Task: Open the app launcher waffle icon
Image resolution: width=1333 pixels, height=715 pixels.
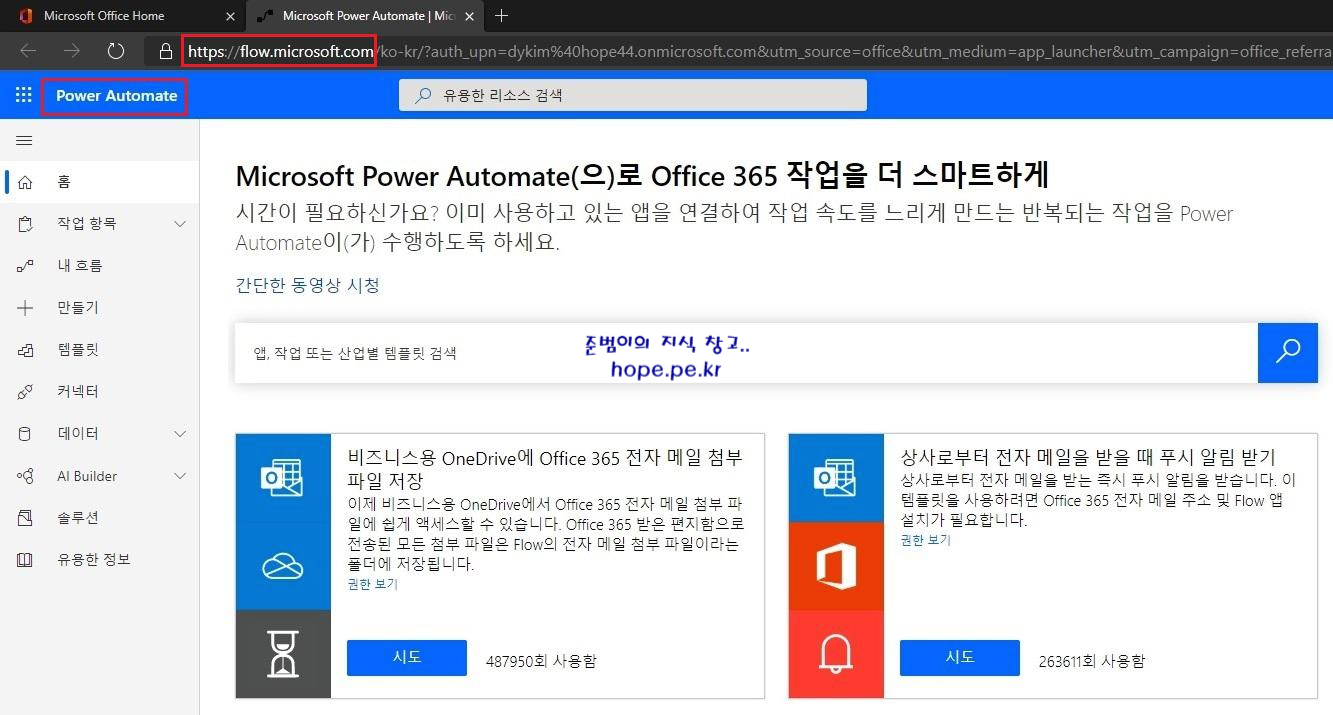Action: pyautogui.click(x=24, y=95)
